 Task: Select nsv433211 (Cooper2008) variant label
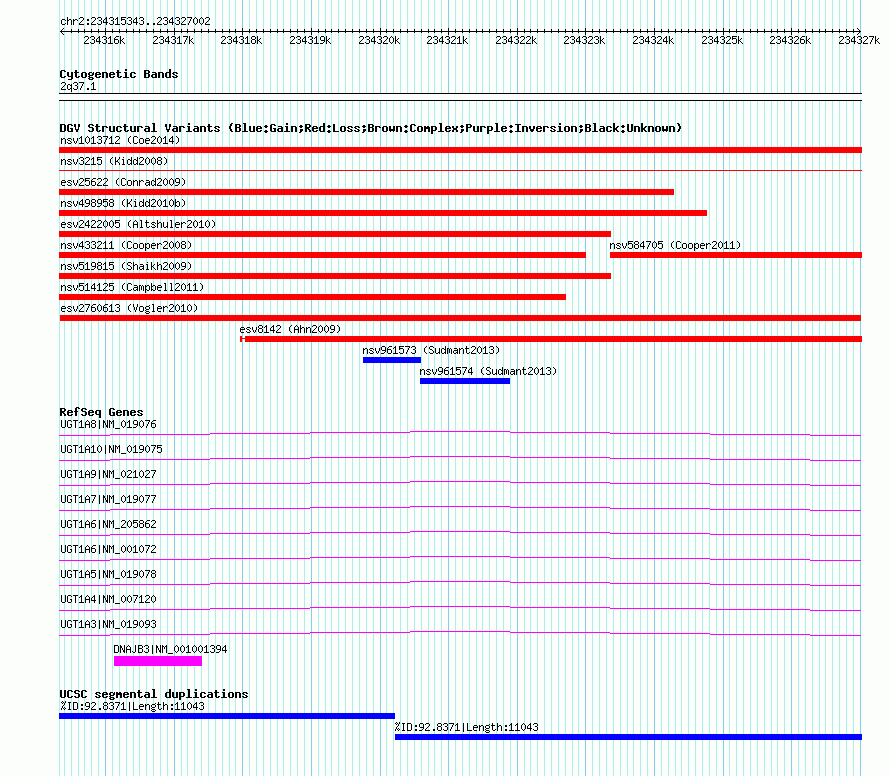point(126,245)
